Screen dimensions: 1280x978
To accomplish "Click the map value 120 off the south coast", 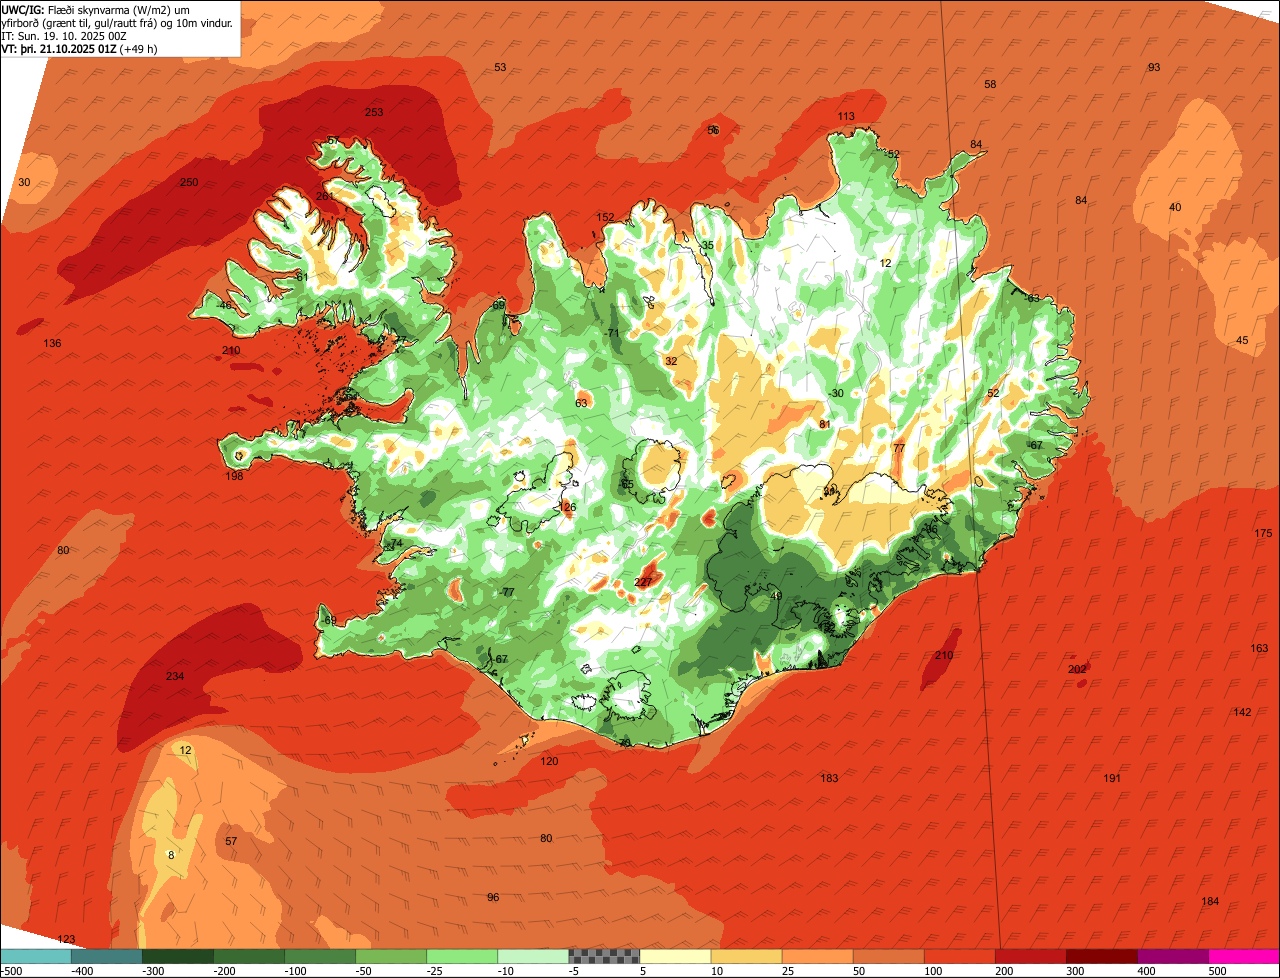I will 549,761.
